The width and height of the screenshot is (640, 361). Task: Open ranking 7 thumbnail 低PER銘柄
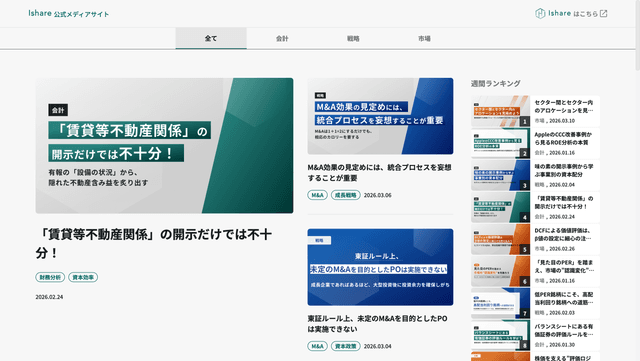500,303
